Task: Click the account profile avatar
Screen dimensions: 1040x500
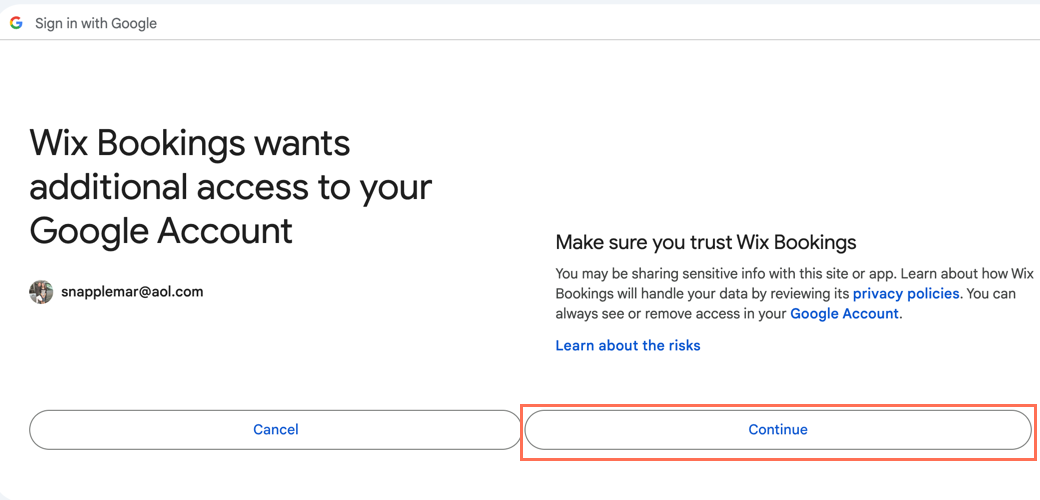Action: [41, 292]
